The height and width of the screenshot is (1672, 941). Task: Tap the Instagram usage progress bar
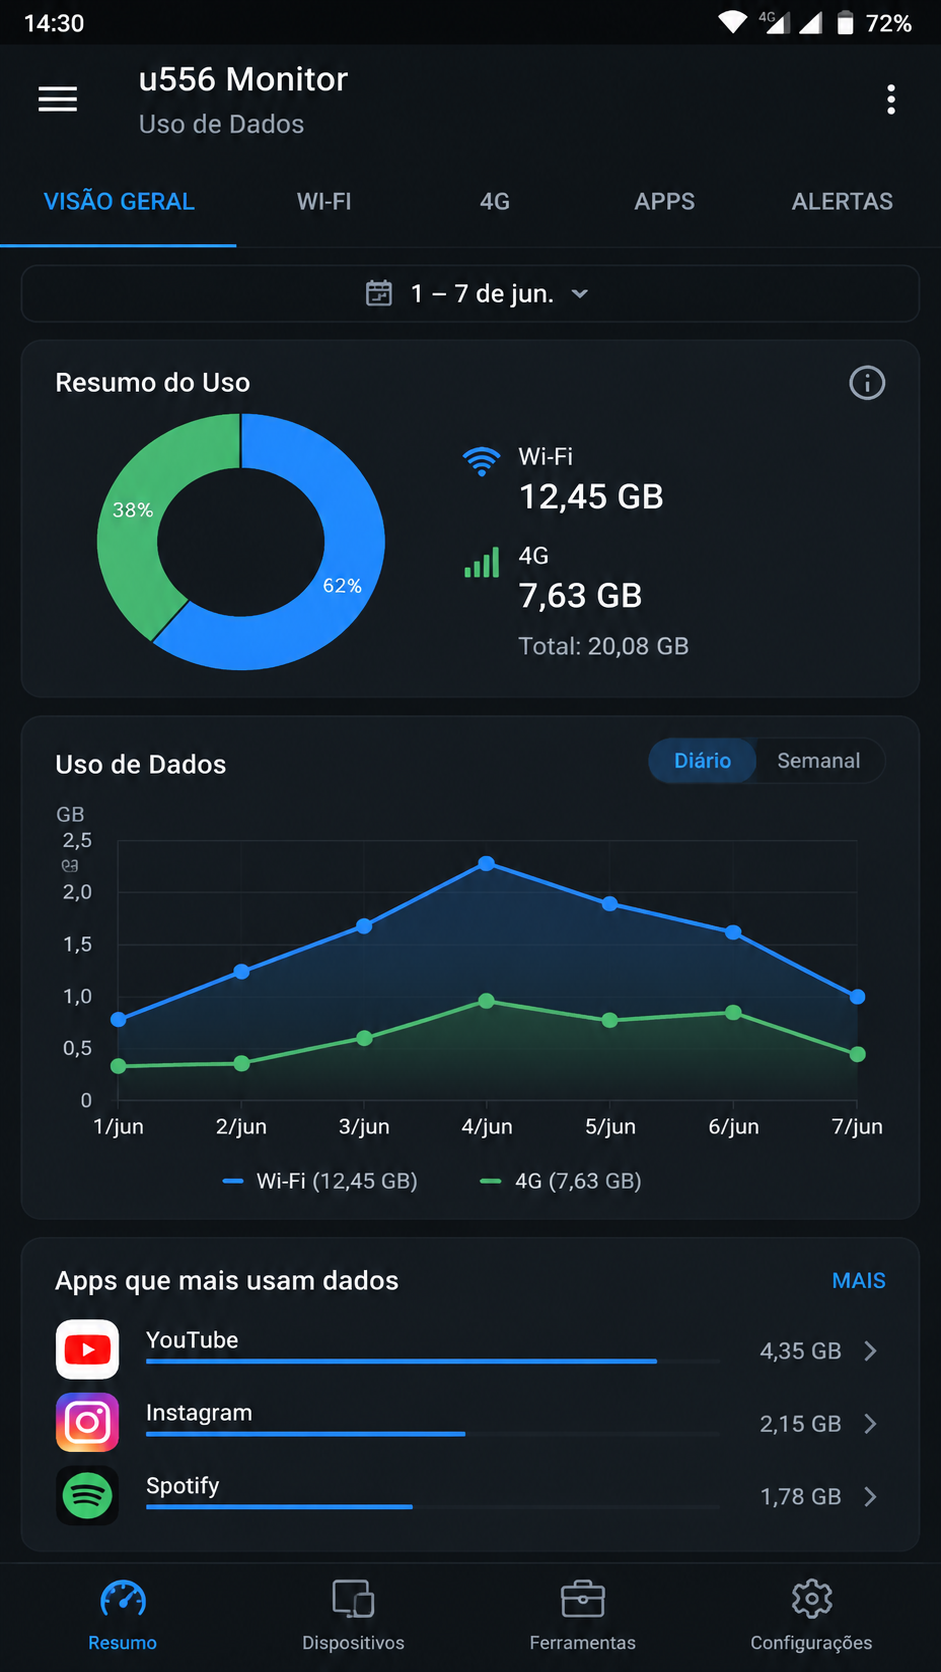click(433, 1434)
